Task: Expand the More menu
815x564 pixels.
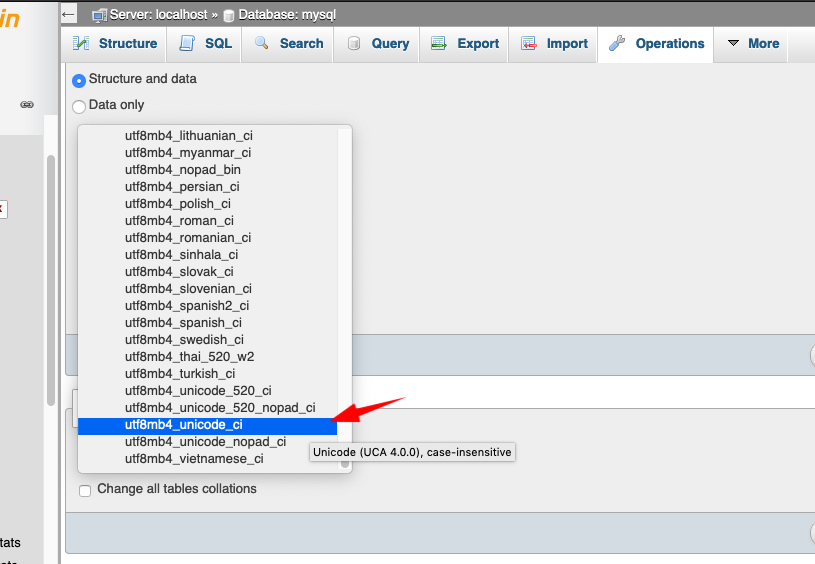Action: pyautogui.click(x=751, y=44)
